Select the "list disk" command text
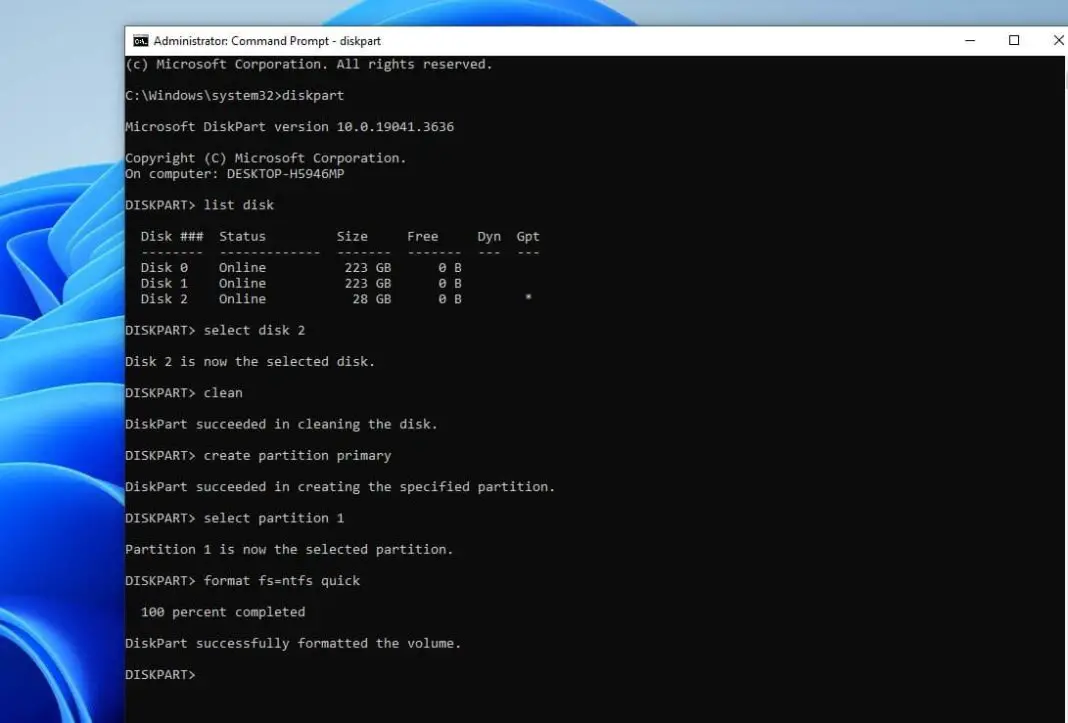Viewport: 1068px width, 723px height. pos(237,204)
